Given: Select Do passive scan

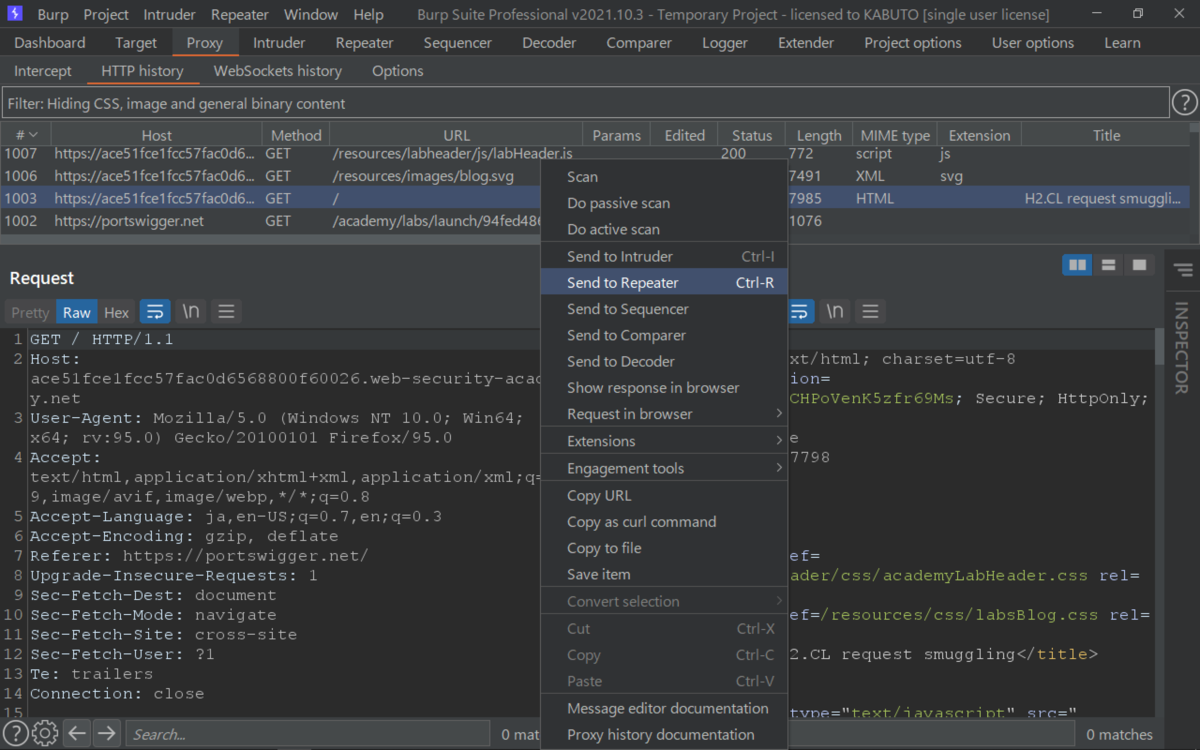Looking at the screenshot, I should [x=663, y=203].
